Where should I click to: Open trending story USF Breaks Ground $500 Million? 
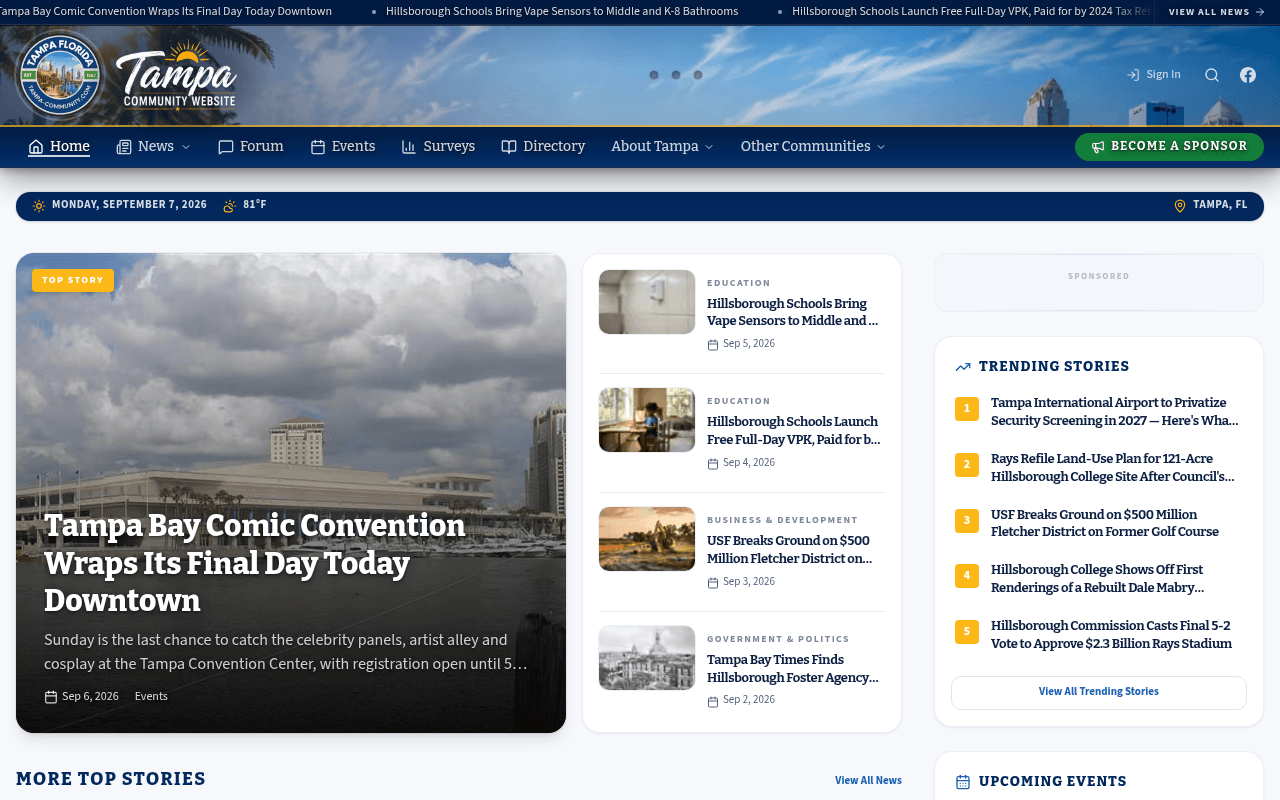(x=1105, y=524)
